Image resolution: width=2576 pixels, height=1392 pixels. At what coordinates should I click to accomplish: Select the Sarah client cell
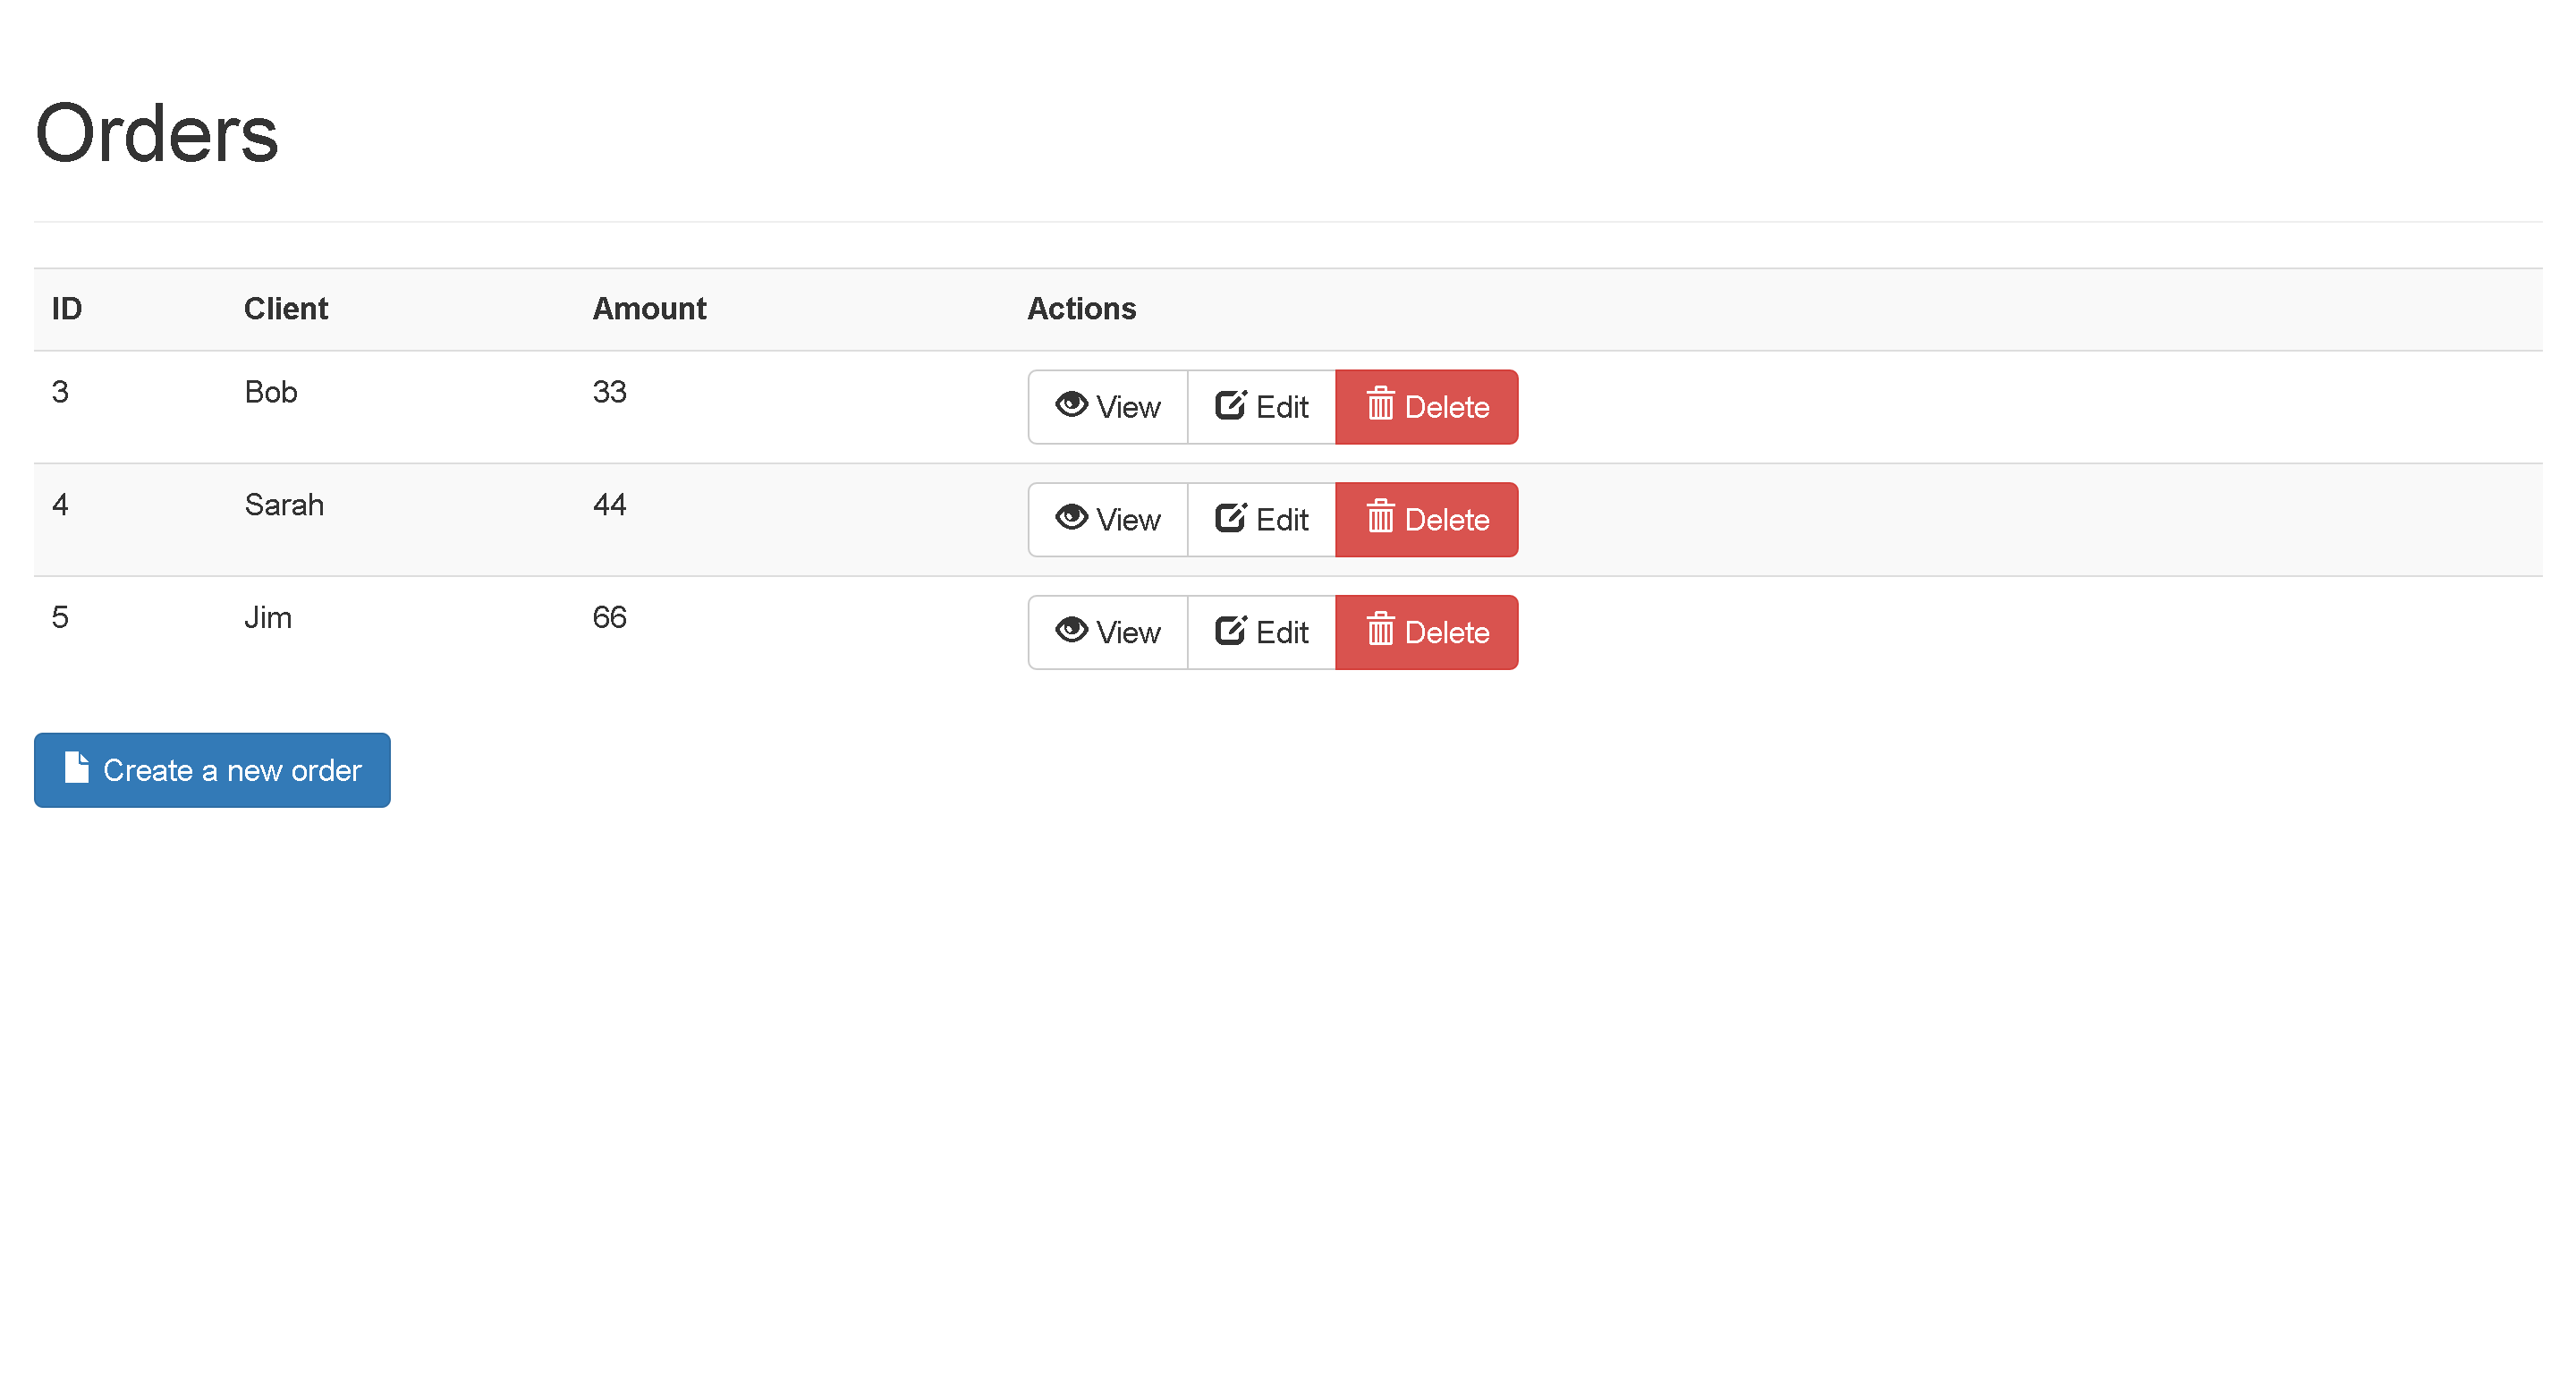coord(284,505)
